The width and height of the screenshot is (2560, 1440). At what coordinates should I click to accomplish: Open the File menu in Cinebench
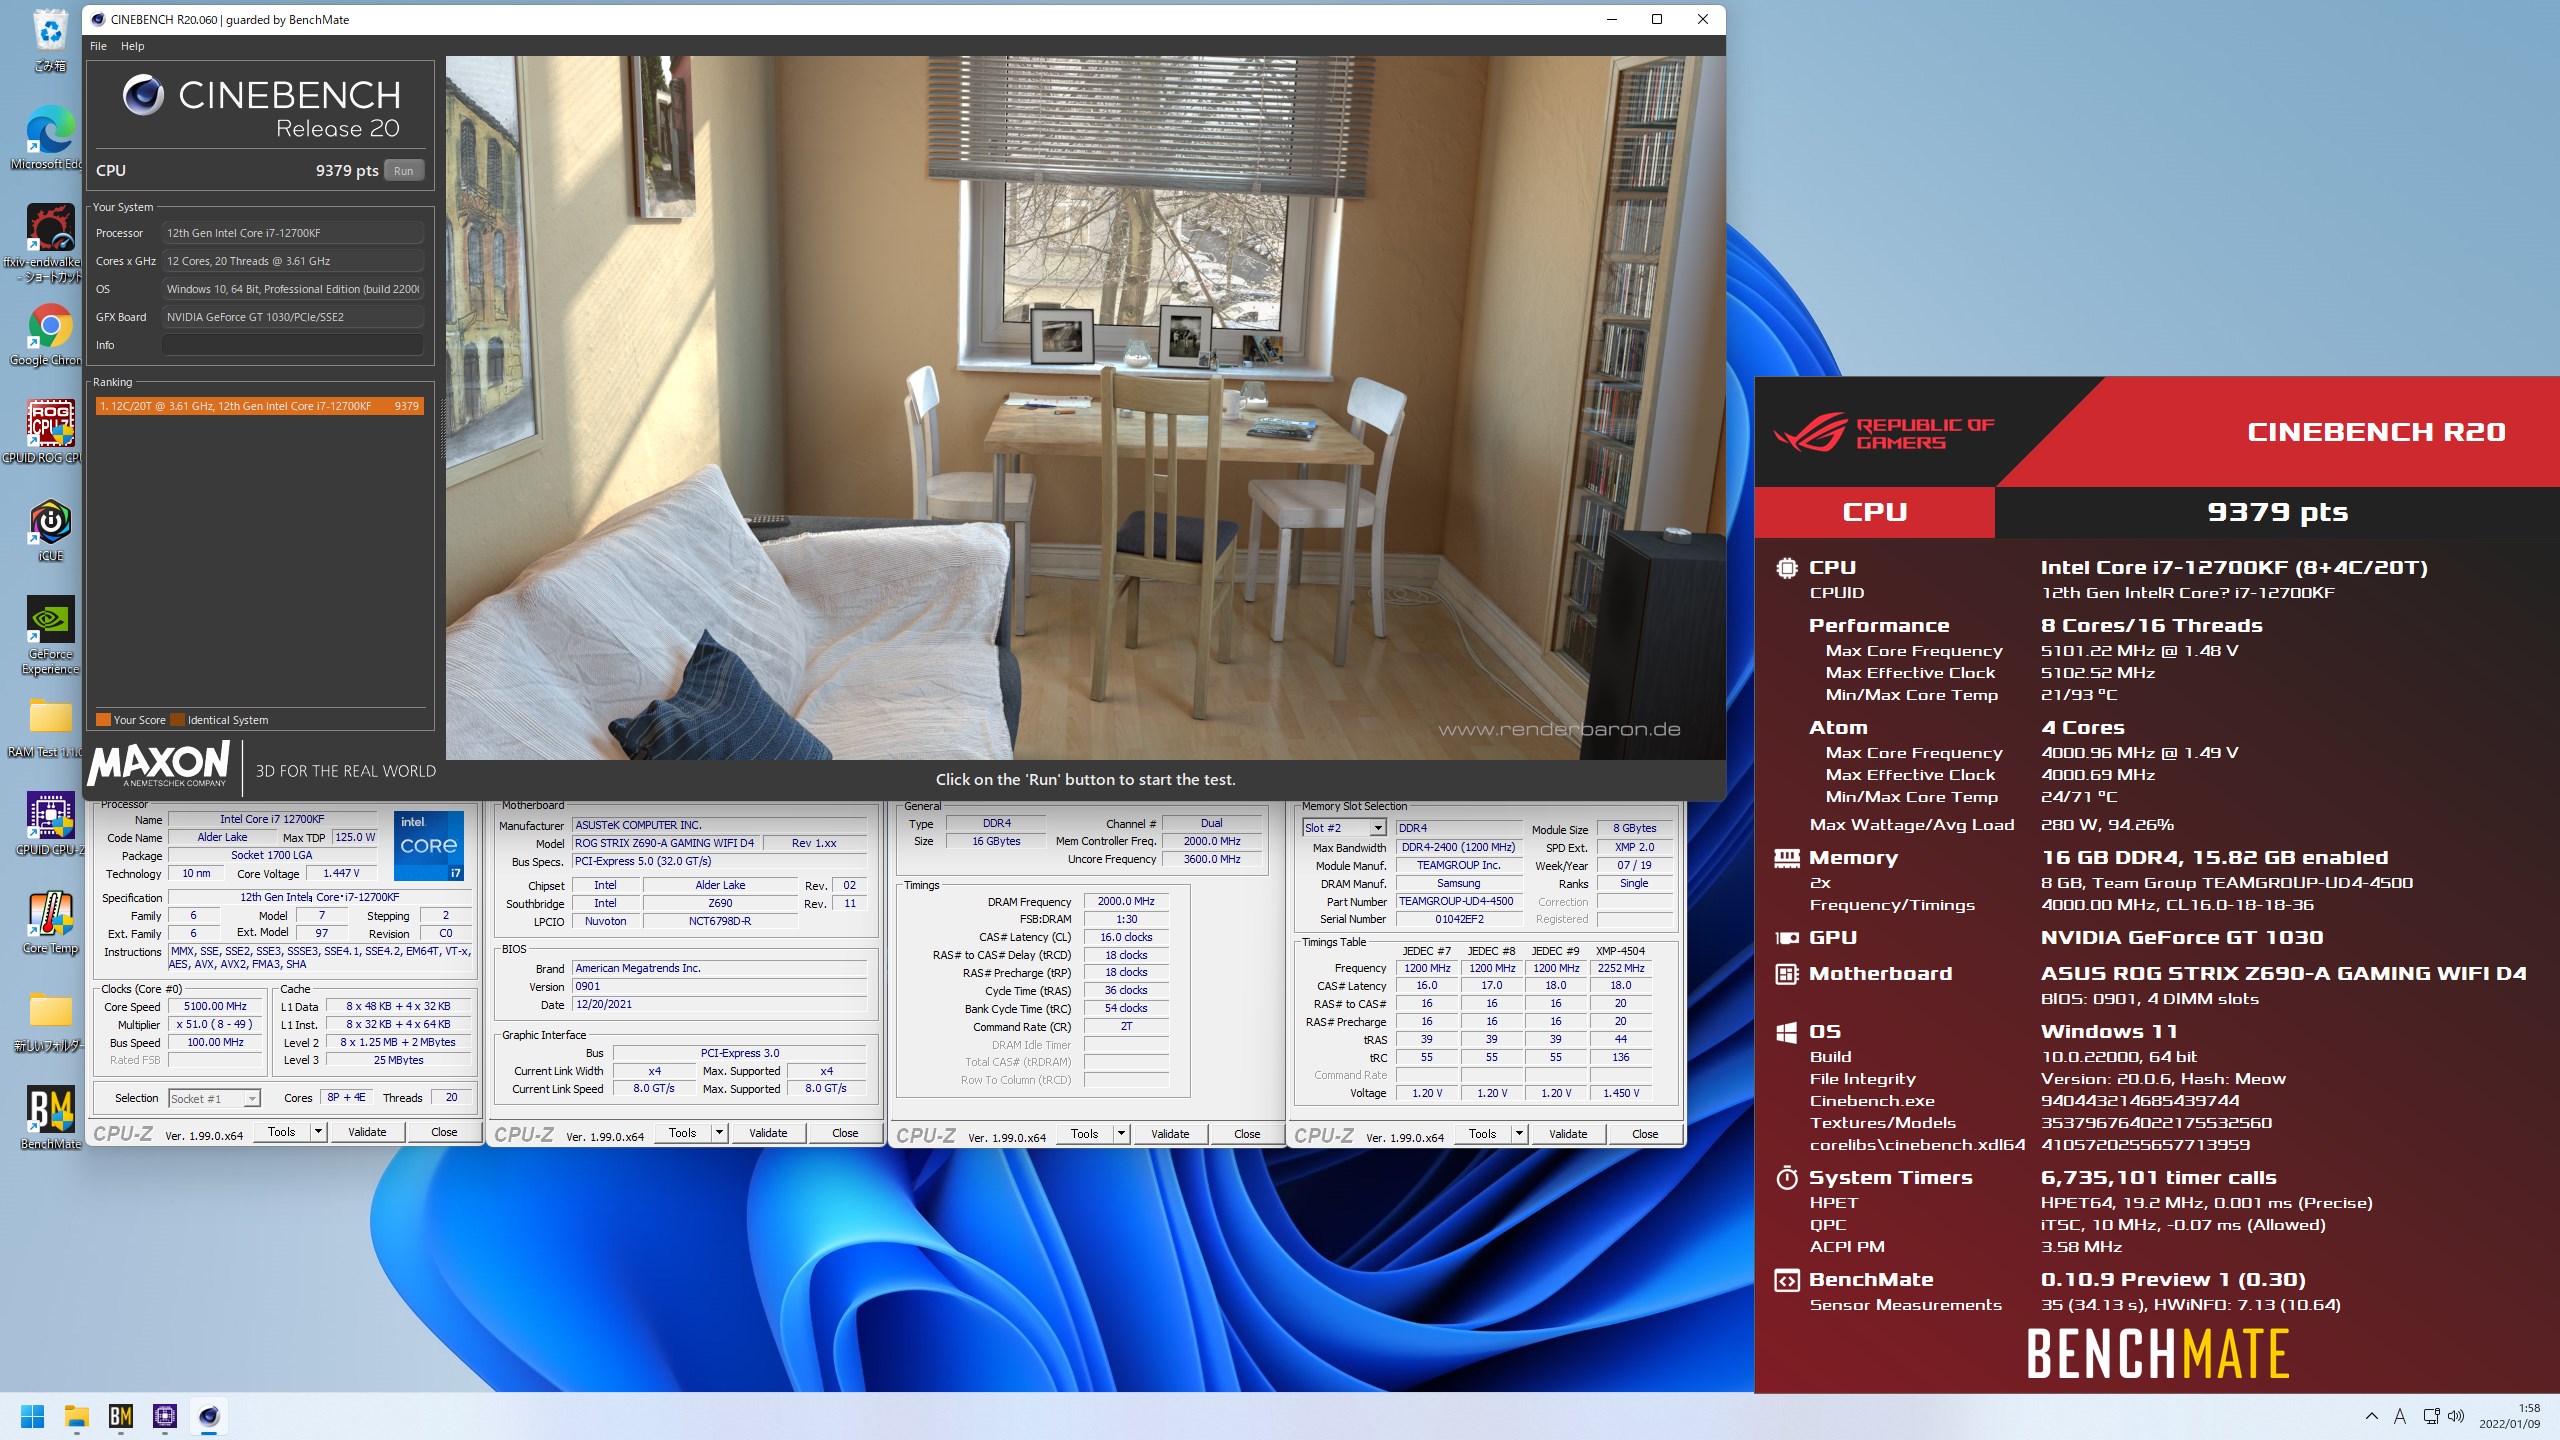[x=98, y=46]
